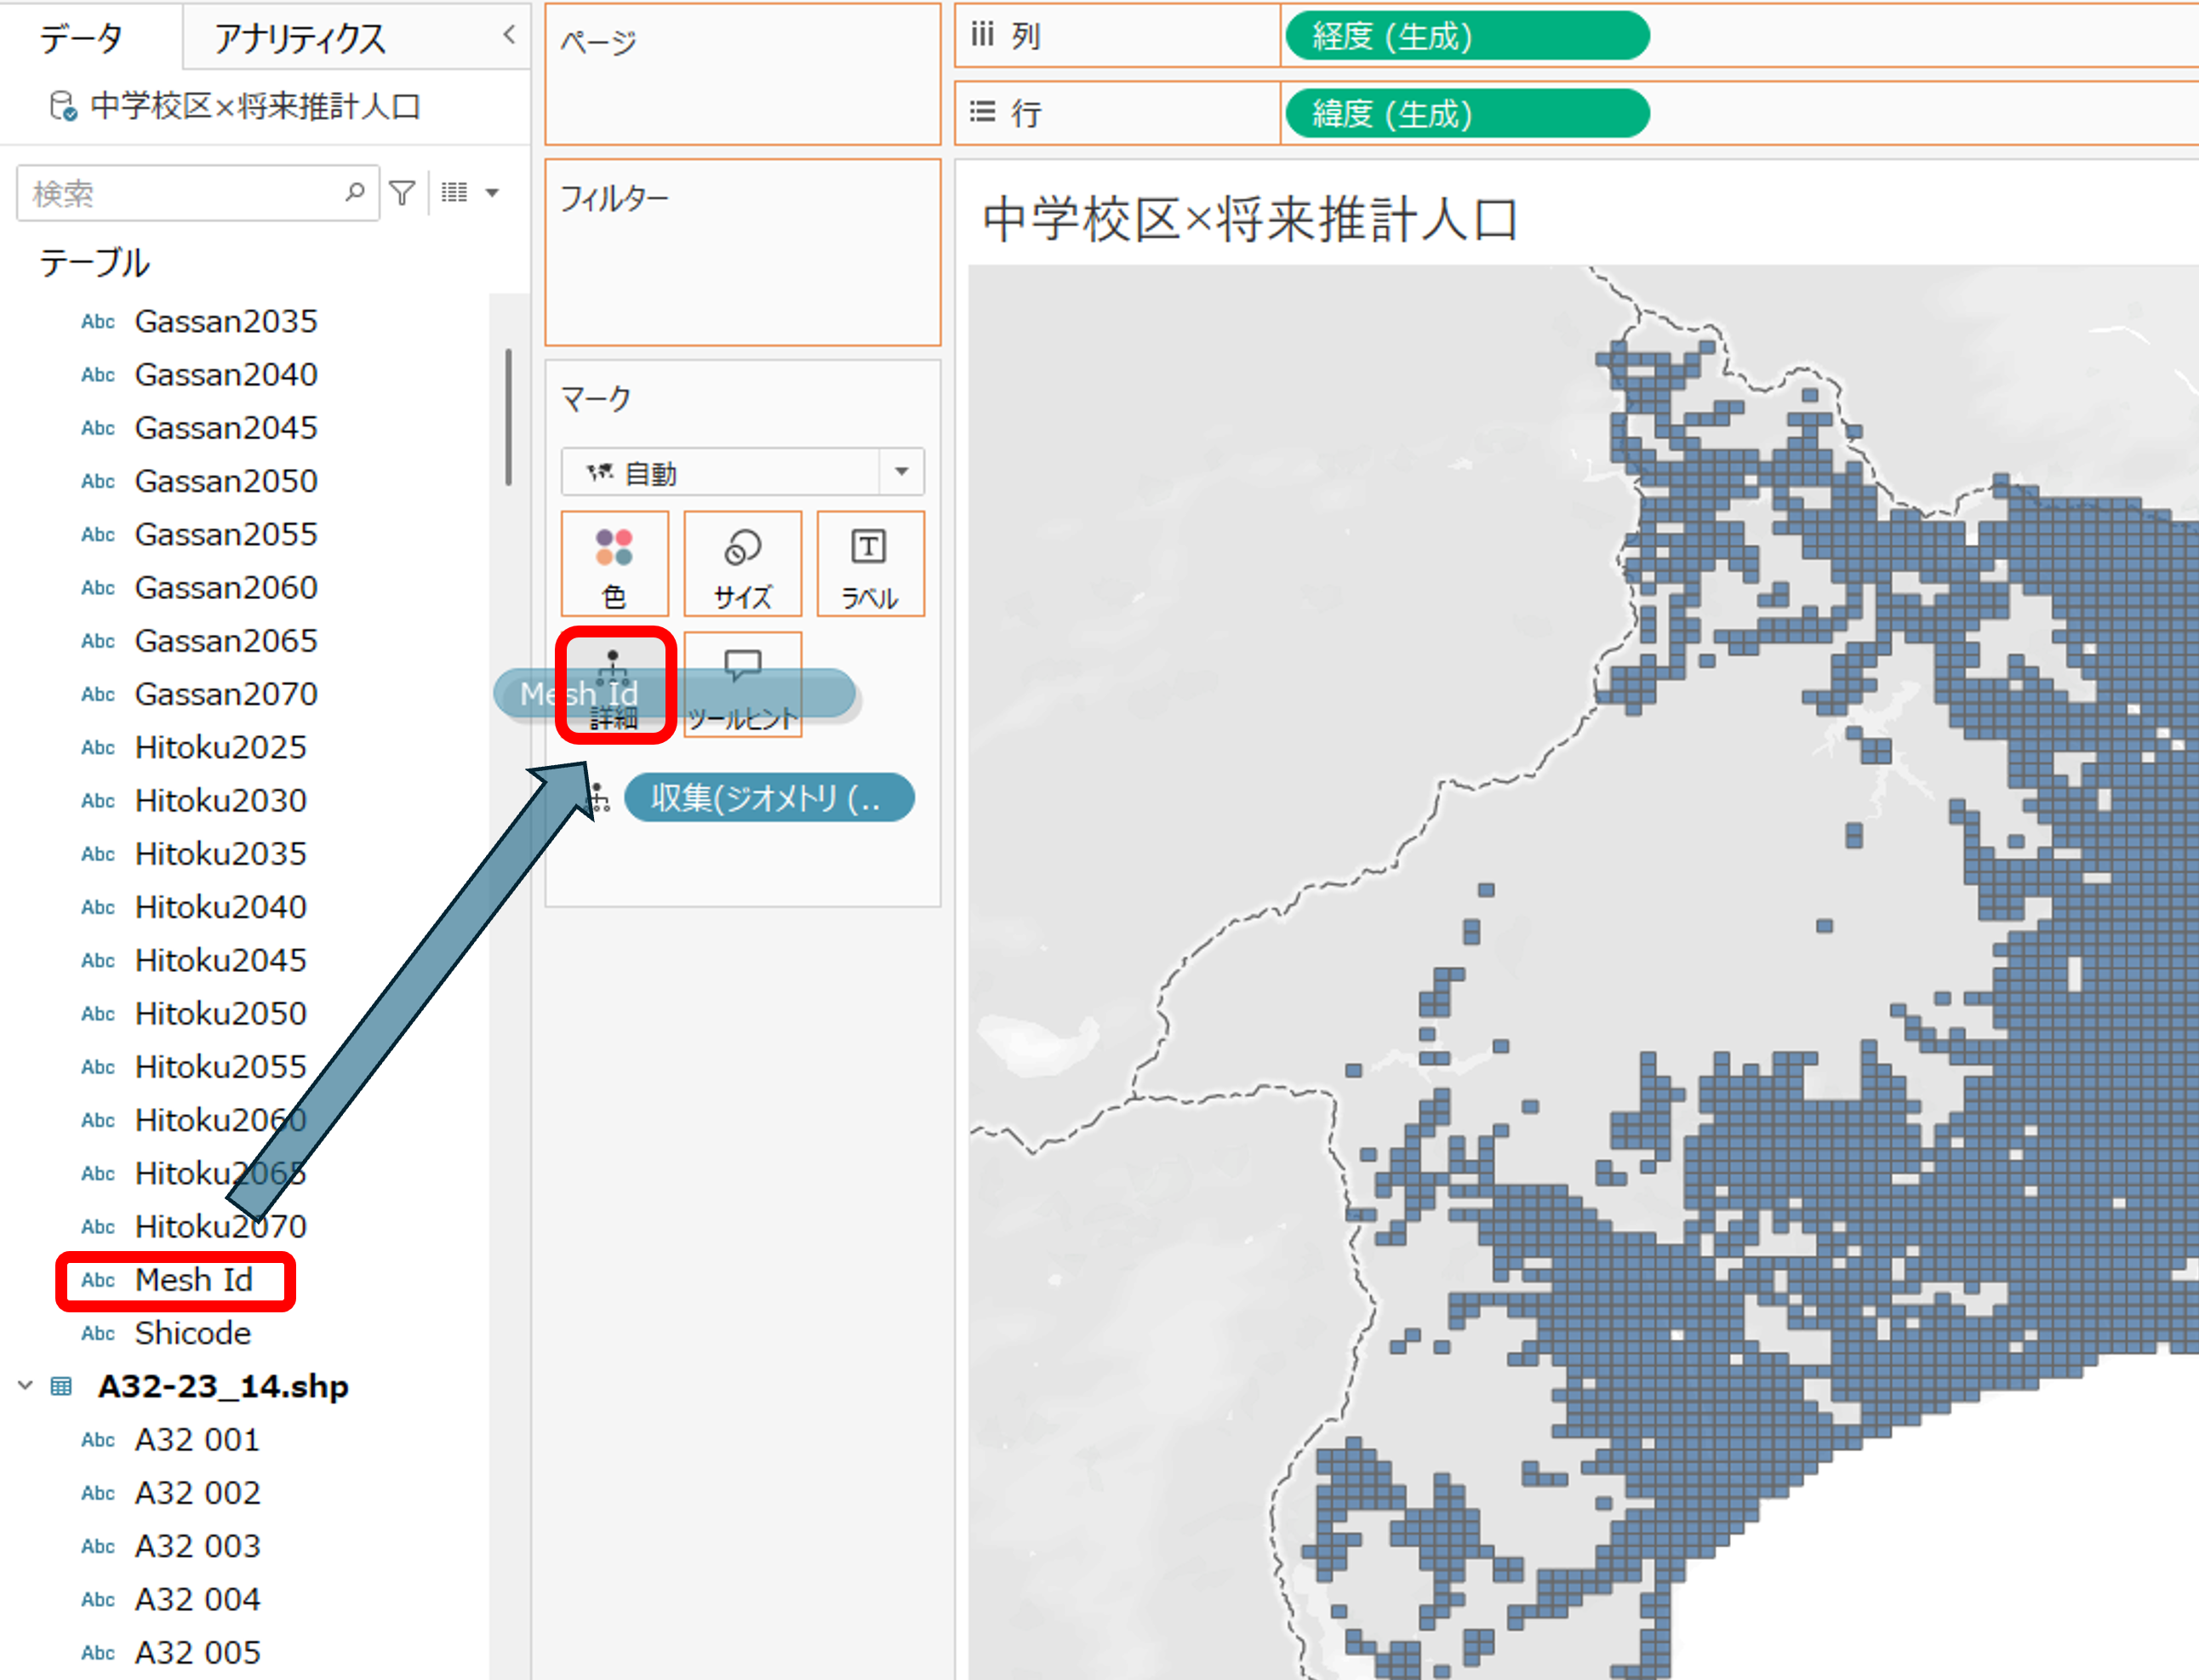Select the Gassan2065 field

click(226, 641)
